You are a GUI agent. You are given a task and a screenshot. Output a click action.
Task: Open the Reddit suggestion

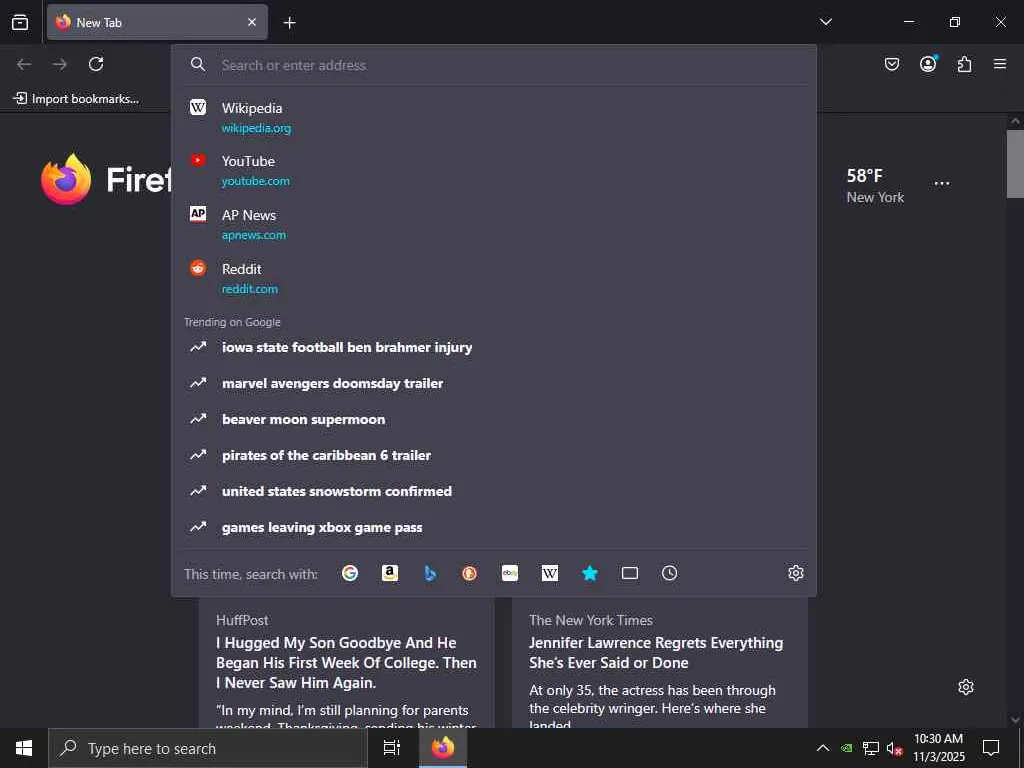[x=494, y=278]
